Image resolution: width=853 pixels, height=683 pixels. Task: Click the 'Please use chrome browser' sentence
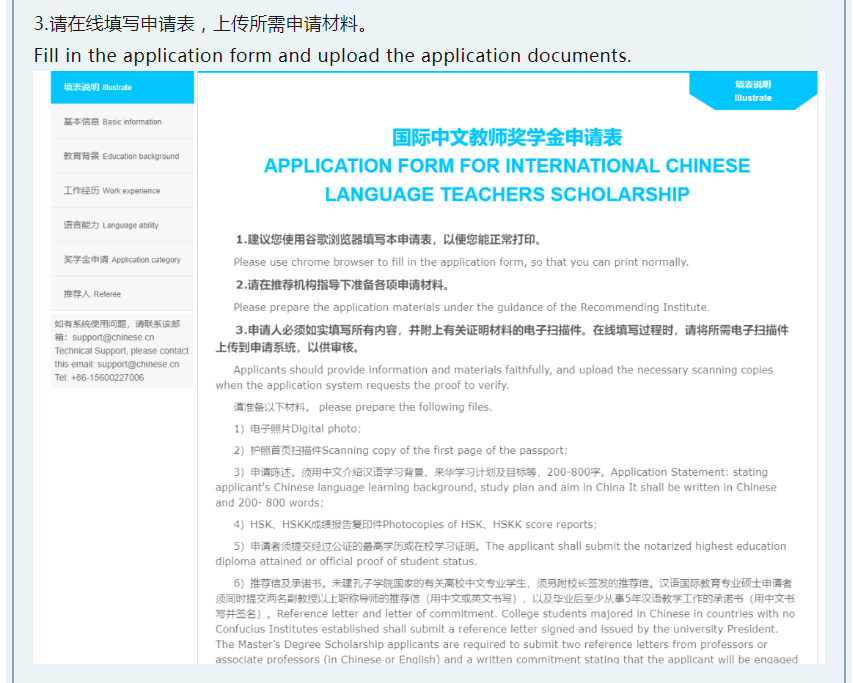[460, 262]
